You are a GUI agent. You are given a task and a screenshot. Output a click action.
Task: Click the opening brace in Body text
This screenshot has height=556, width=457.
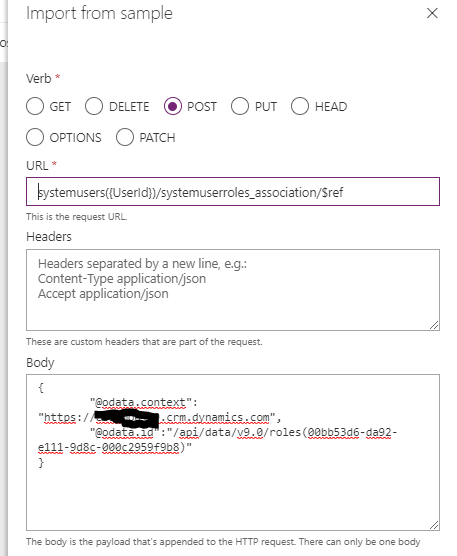(x=41, y=388)
